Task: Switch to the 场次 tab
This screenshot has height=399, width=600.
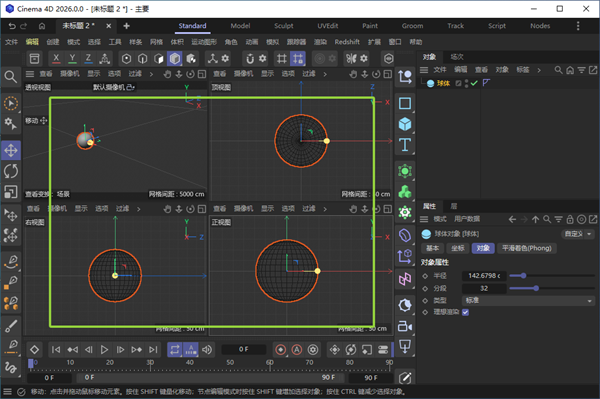Action: coord(457,57)
